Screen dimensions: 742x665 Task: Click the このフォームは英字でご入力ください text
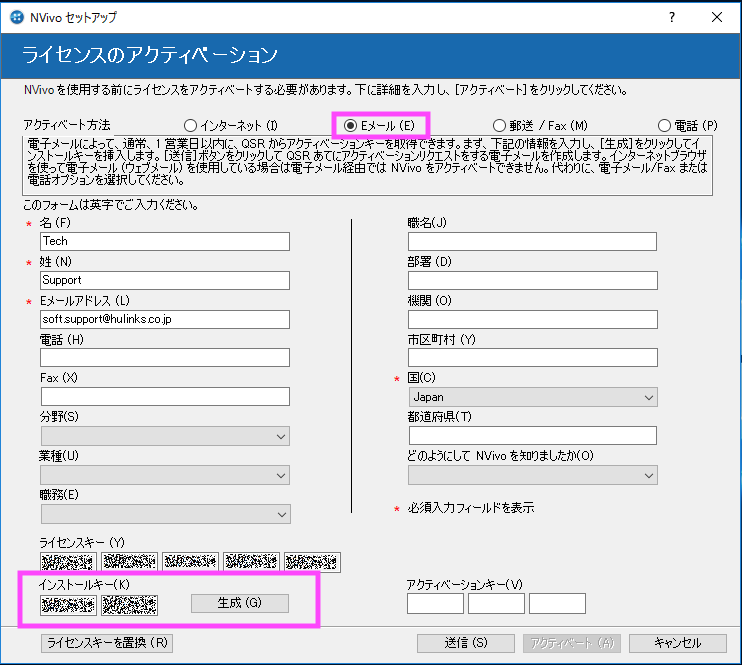(x=111, y=205)
